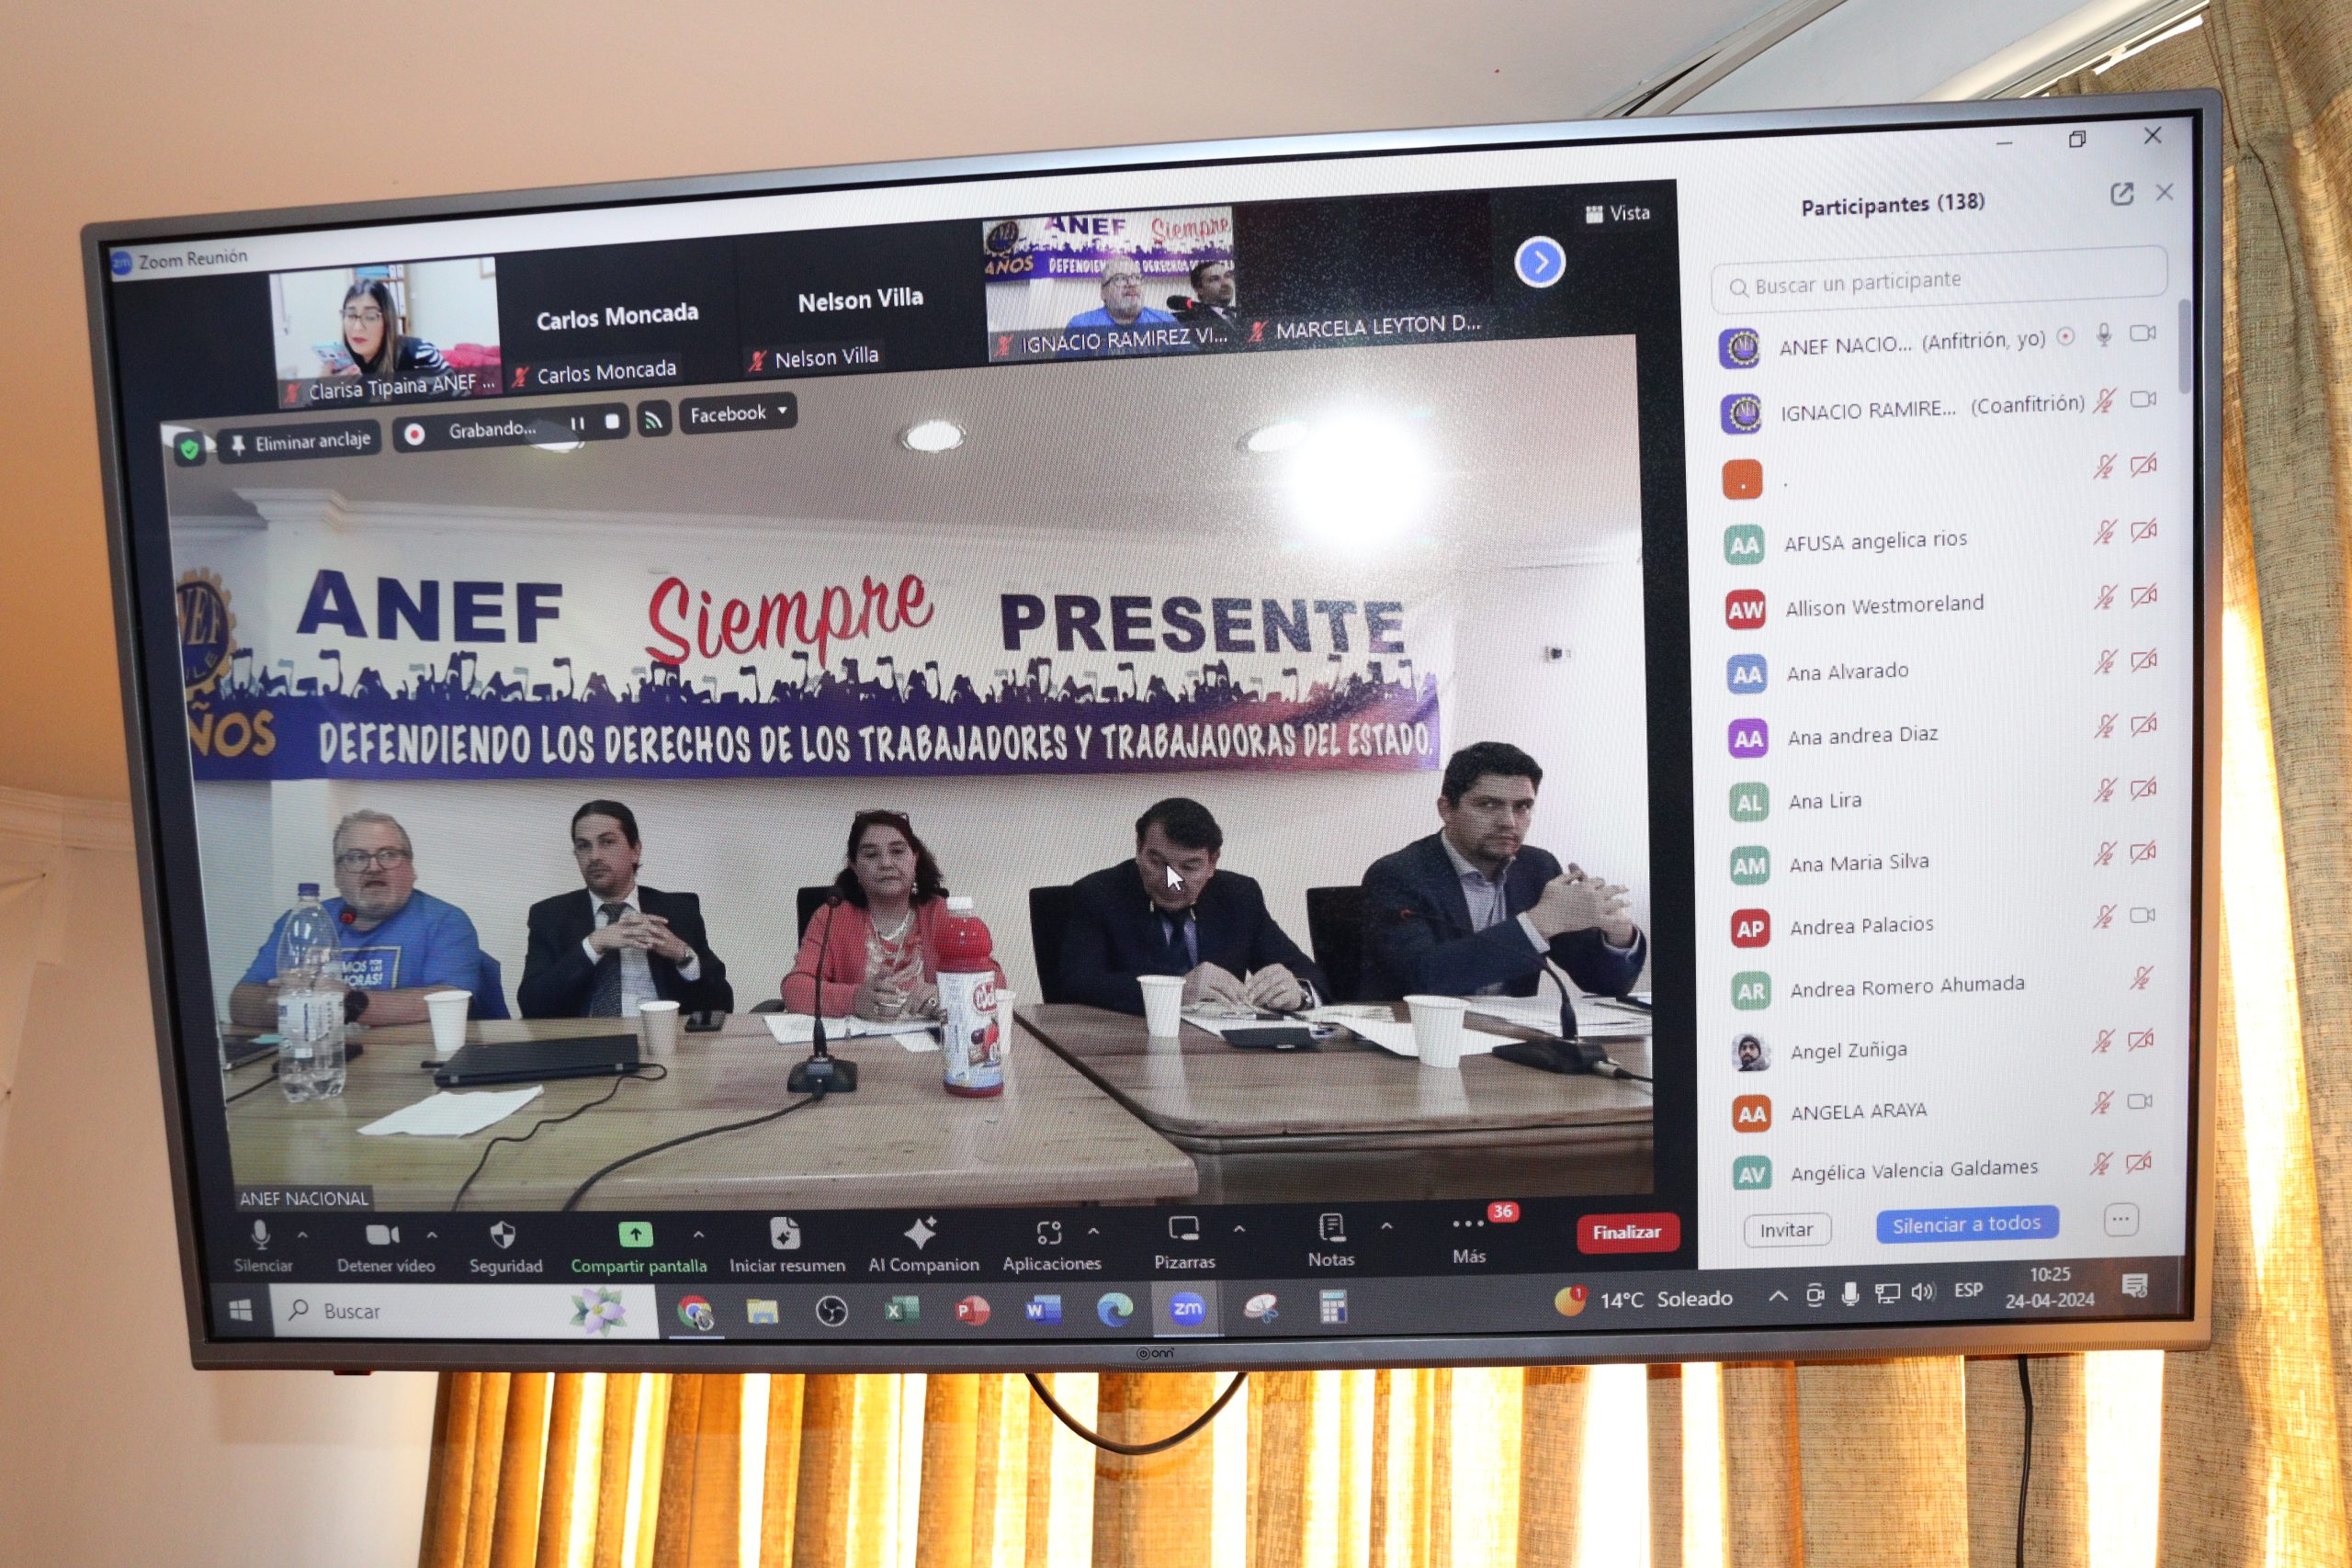This screenshot has height=1568, width=2352.
Task: Select Clarisa Tipaina's video thumbnail
Action: (x=386, y=333)
